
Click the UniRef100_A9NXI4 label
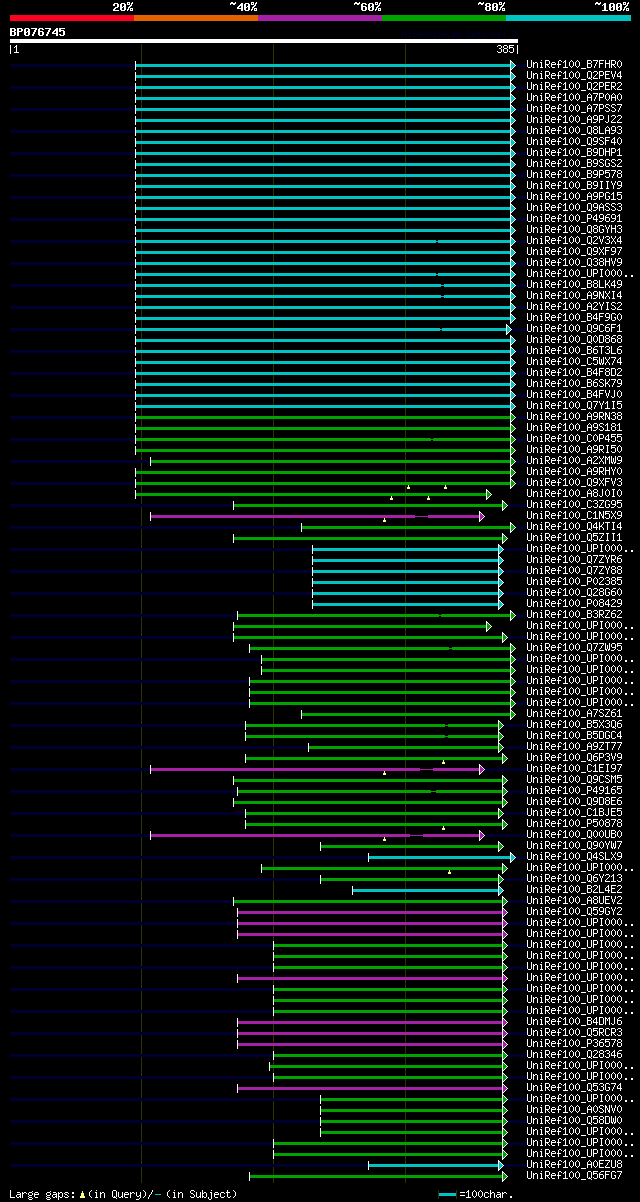click(x=574, y=295)
